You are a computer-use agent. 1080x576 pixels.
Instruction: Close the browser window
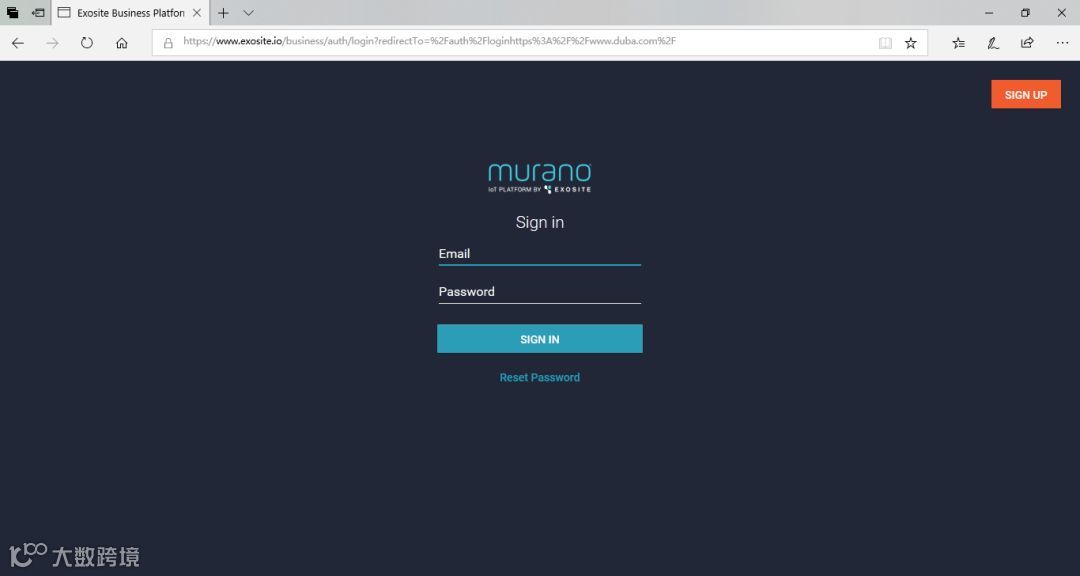pyautogui.click(x=1061, y=12)
